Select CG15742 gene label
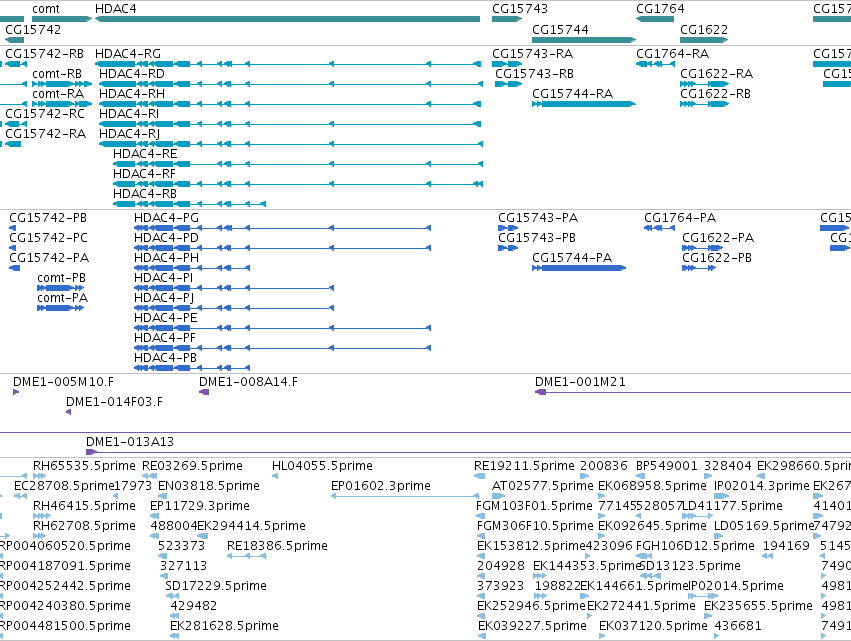This screenshot has width=851, height=641. 33,29
